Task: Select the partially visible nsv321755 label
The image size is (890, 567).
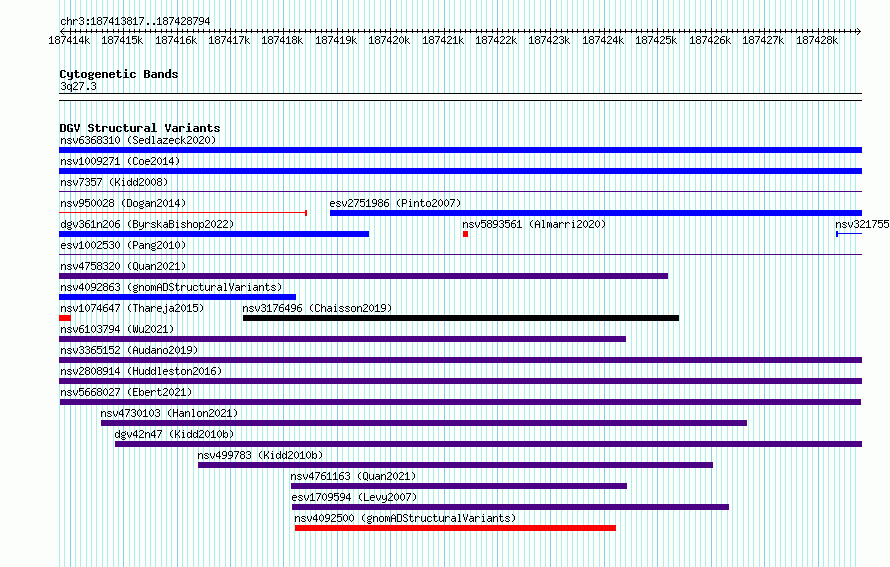Action: tap(862, 224)
